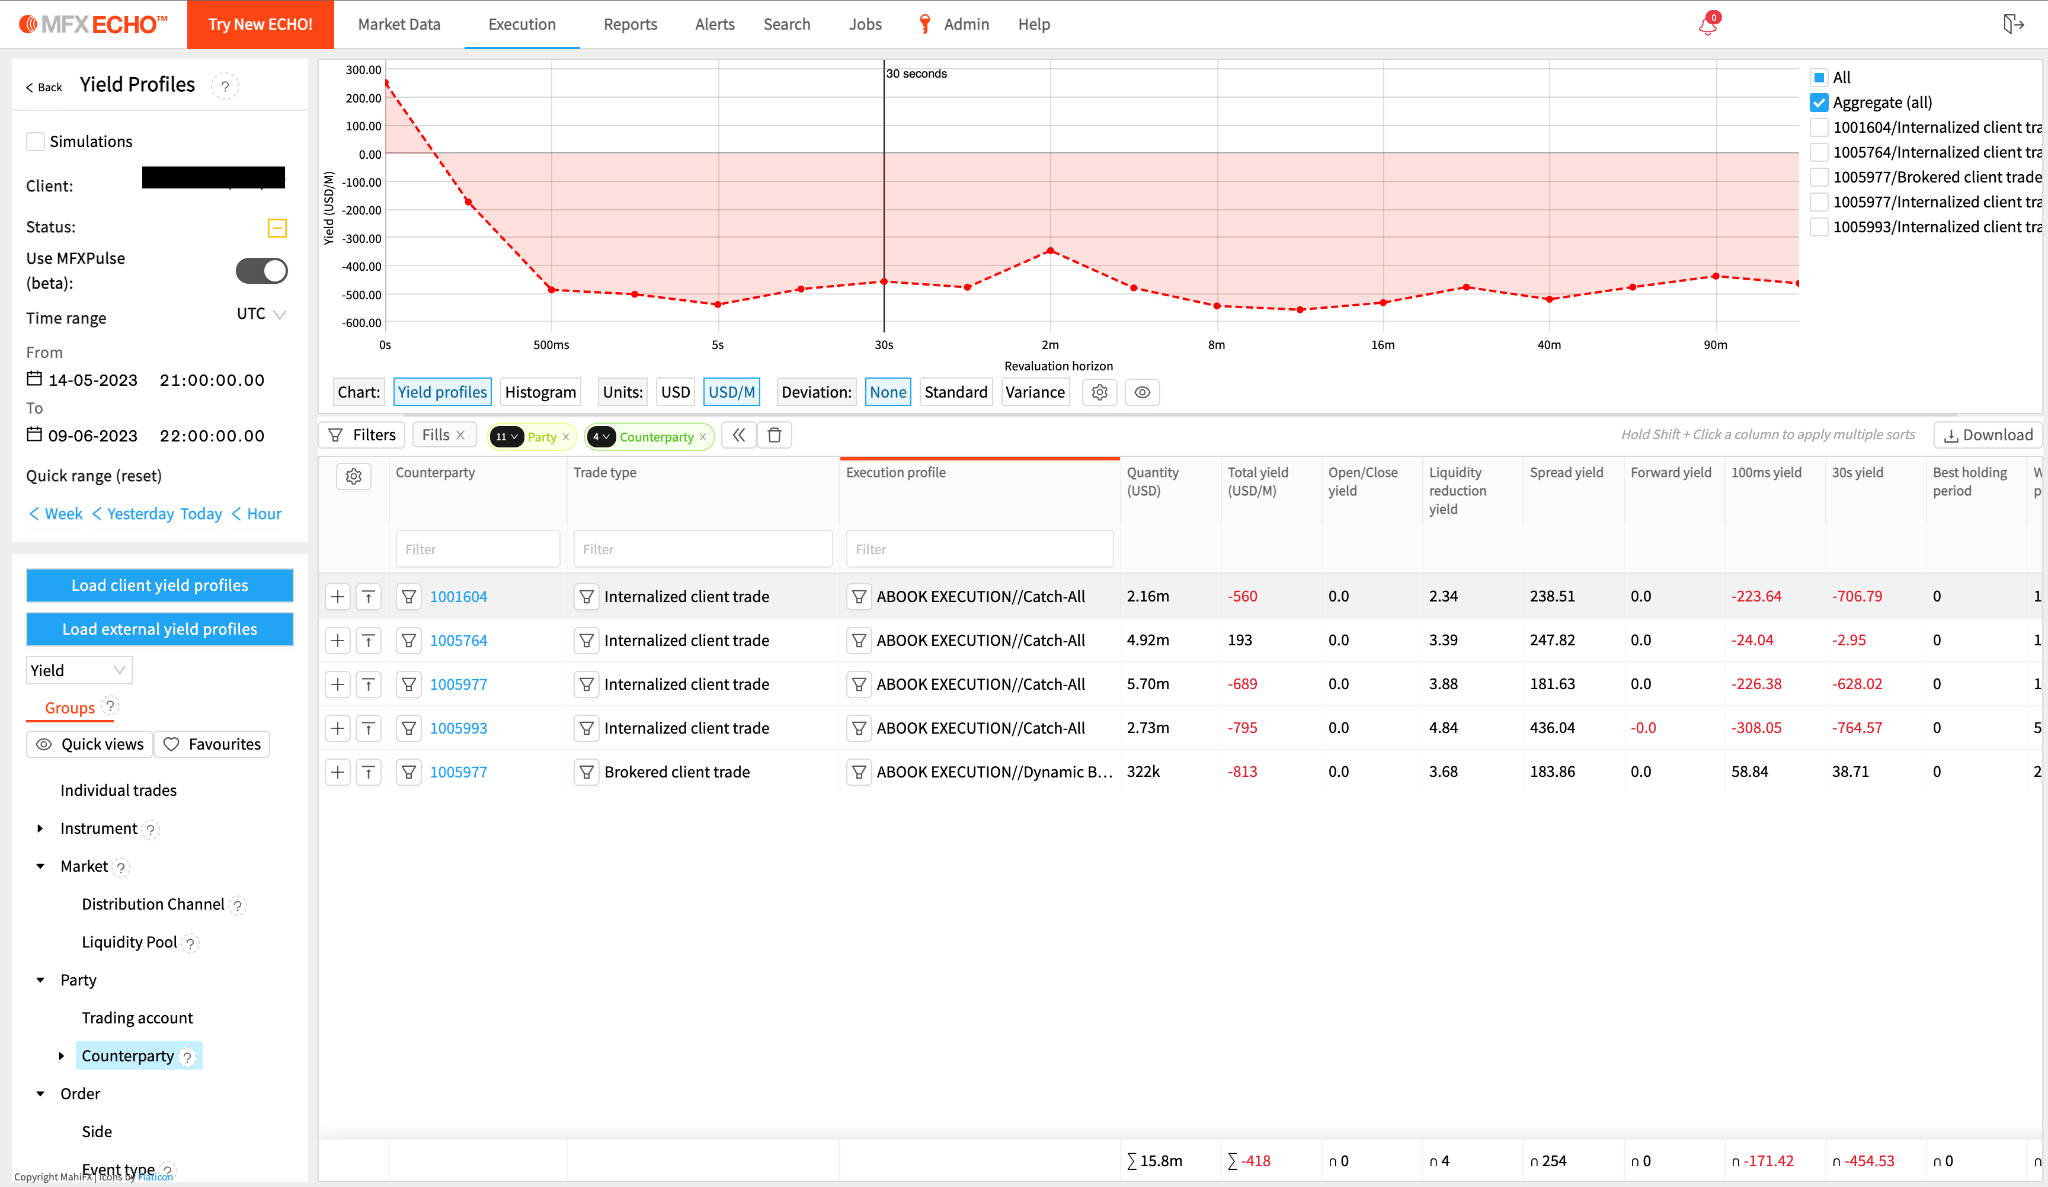This screenshot has width=2048, height=1187.
Task: Select Standard deviation option
Action: tap(956, 392)
